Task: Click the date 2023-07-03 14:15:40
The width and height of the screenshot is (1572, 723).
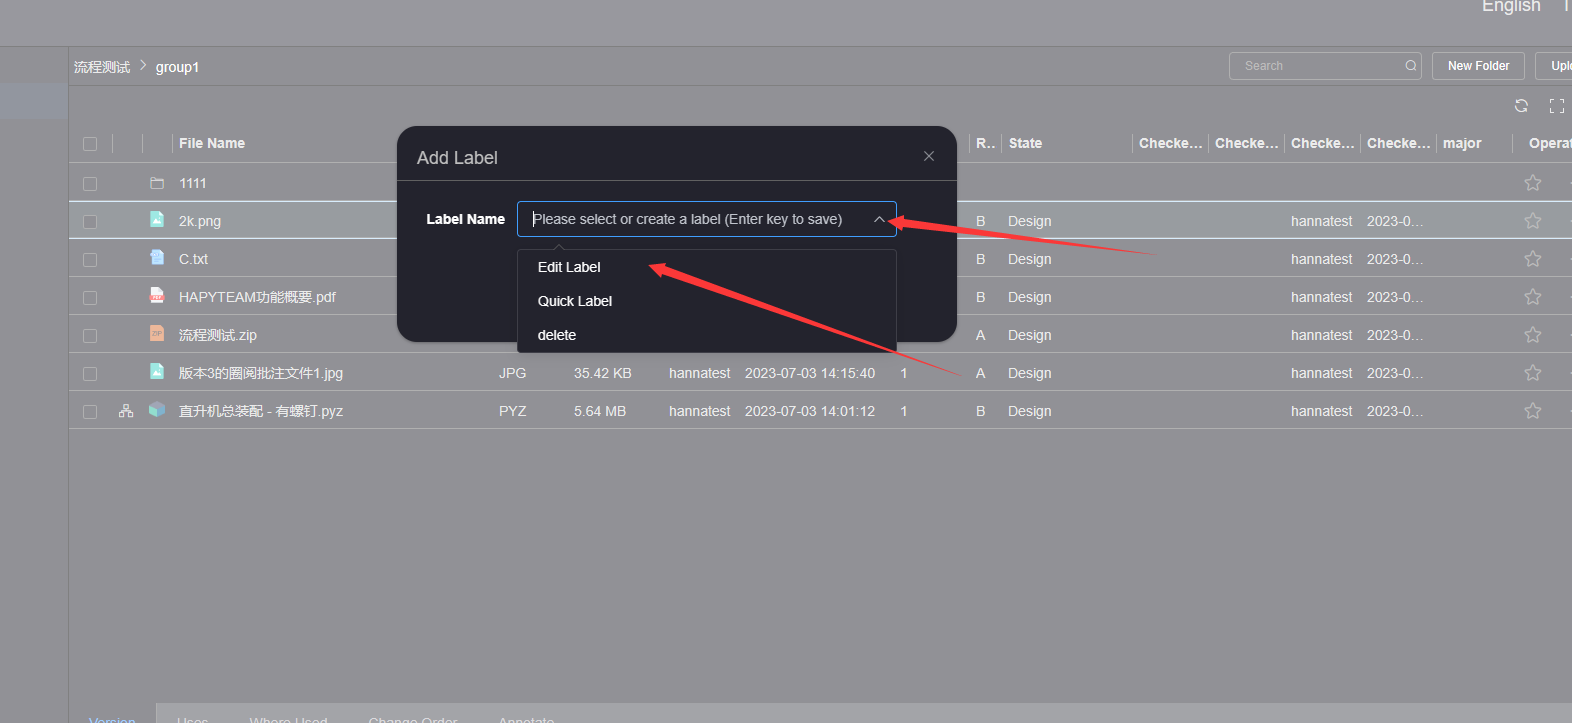Action: coord(810,373)
